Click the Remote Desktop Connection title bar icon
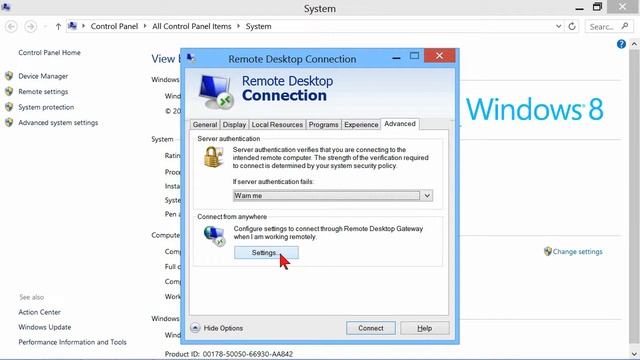Viewport: 640px width, 360px height. (191, 58)
